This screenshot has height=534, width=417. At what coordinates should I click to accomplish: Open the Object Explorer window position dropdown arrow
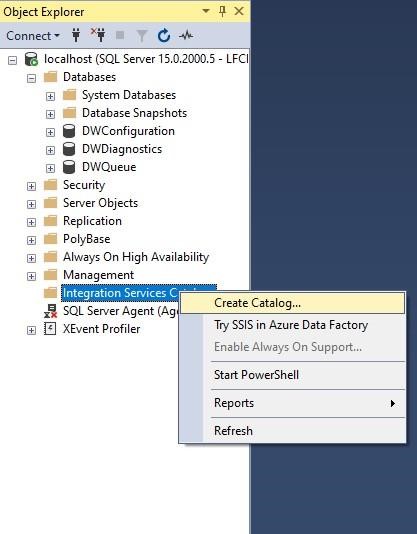(206, 11)
